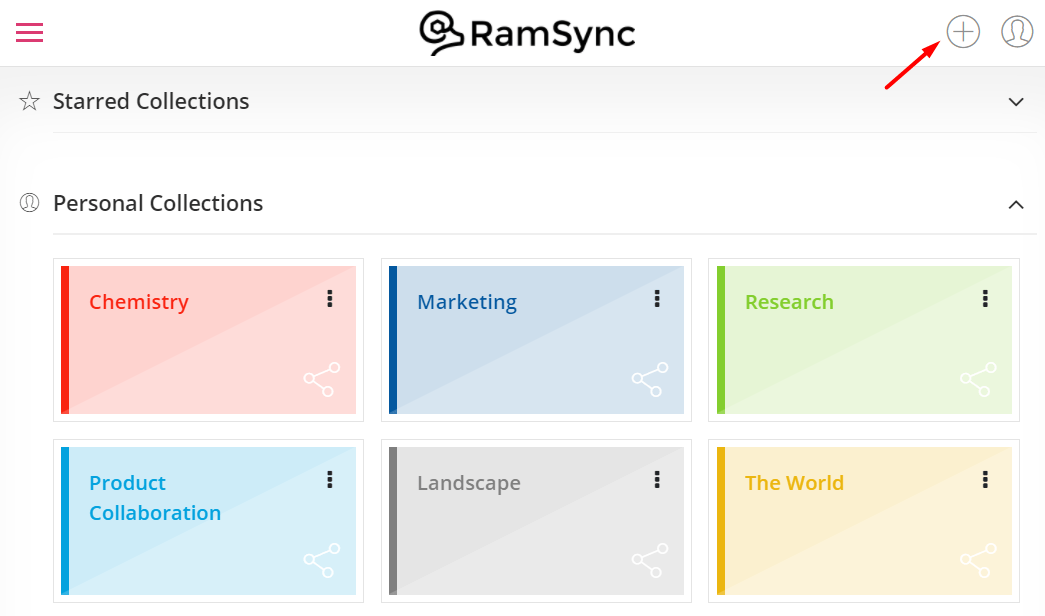Open the hamburger navigation menu
The width and height of the screenshot is (1045, 616).
29,32
